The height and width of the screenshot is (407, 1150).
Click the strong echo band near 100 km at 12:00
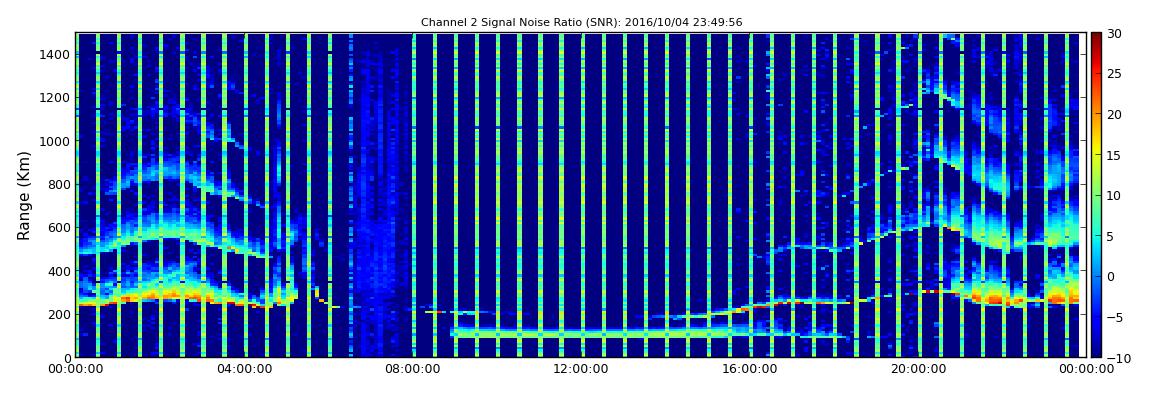pos(579,334)
